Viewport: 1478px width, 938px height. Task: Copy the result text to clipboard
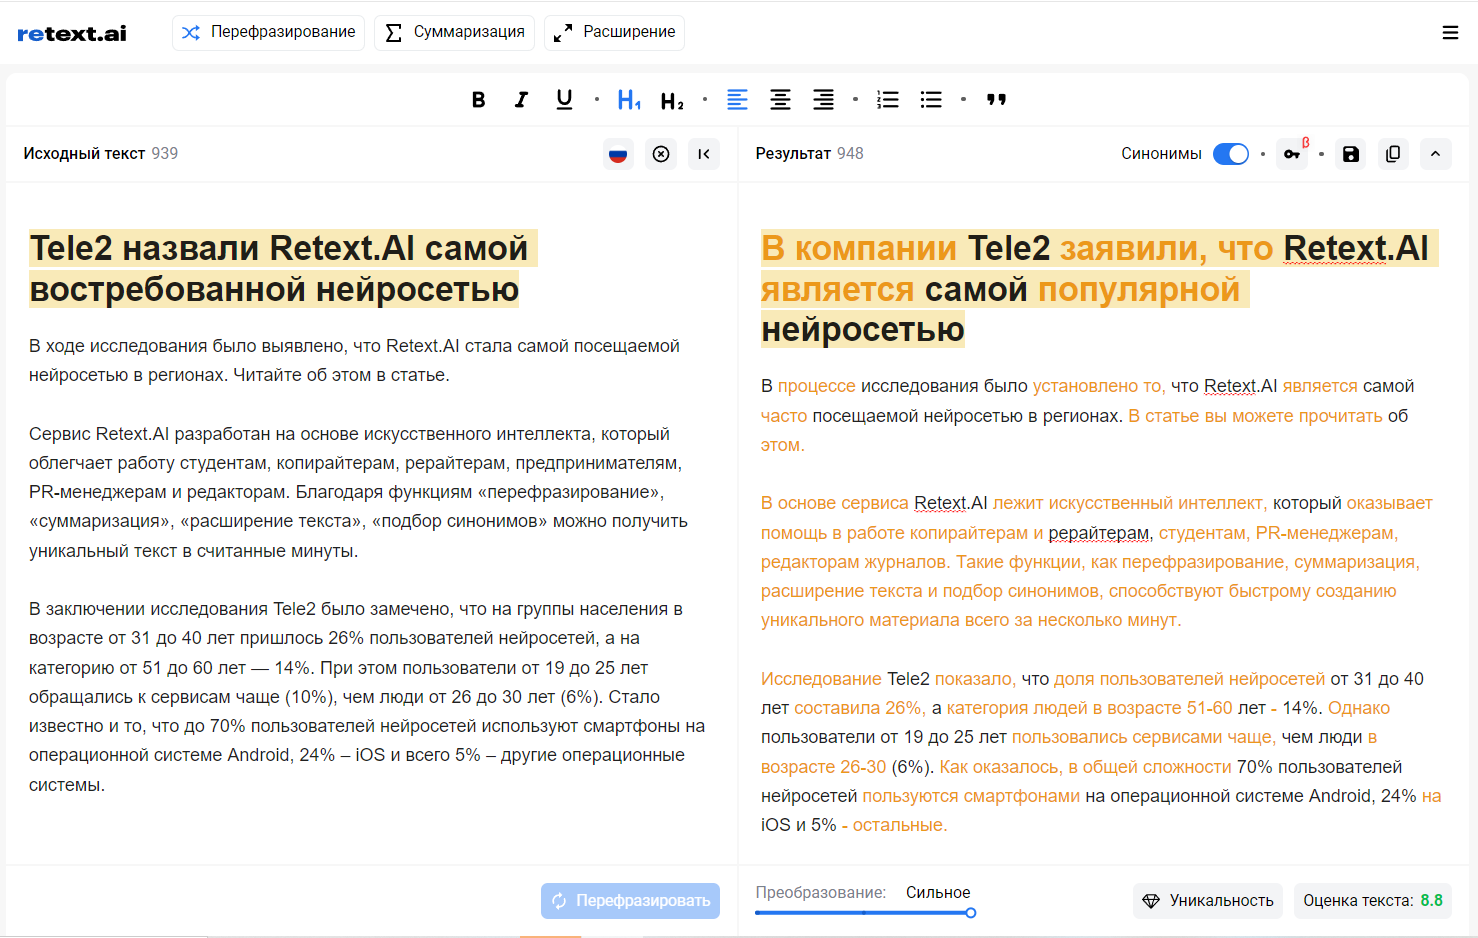tap(1393, 154)
